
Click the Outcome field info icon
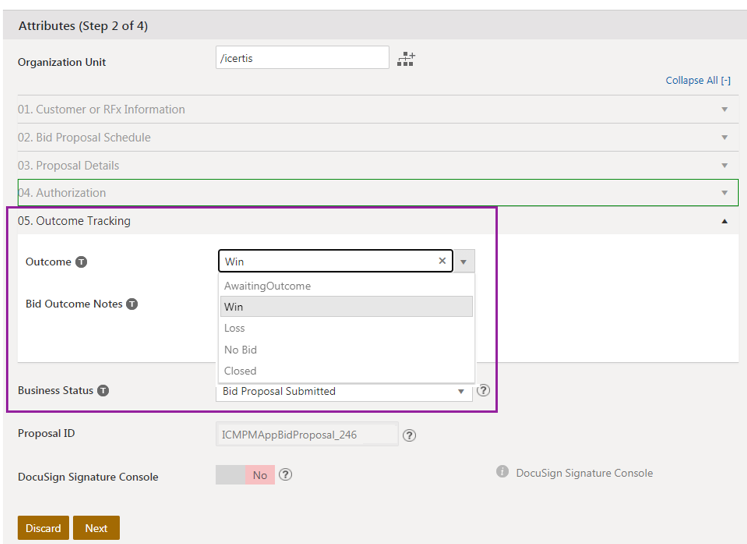81,262
